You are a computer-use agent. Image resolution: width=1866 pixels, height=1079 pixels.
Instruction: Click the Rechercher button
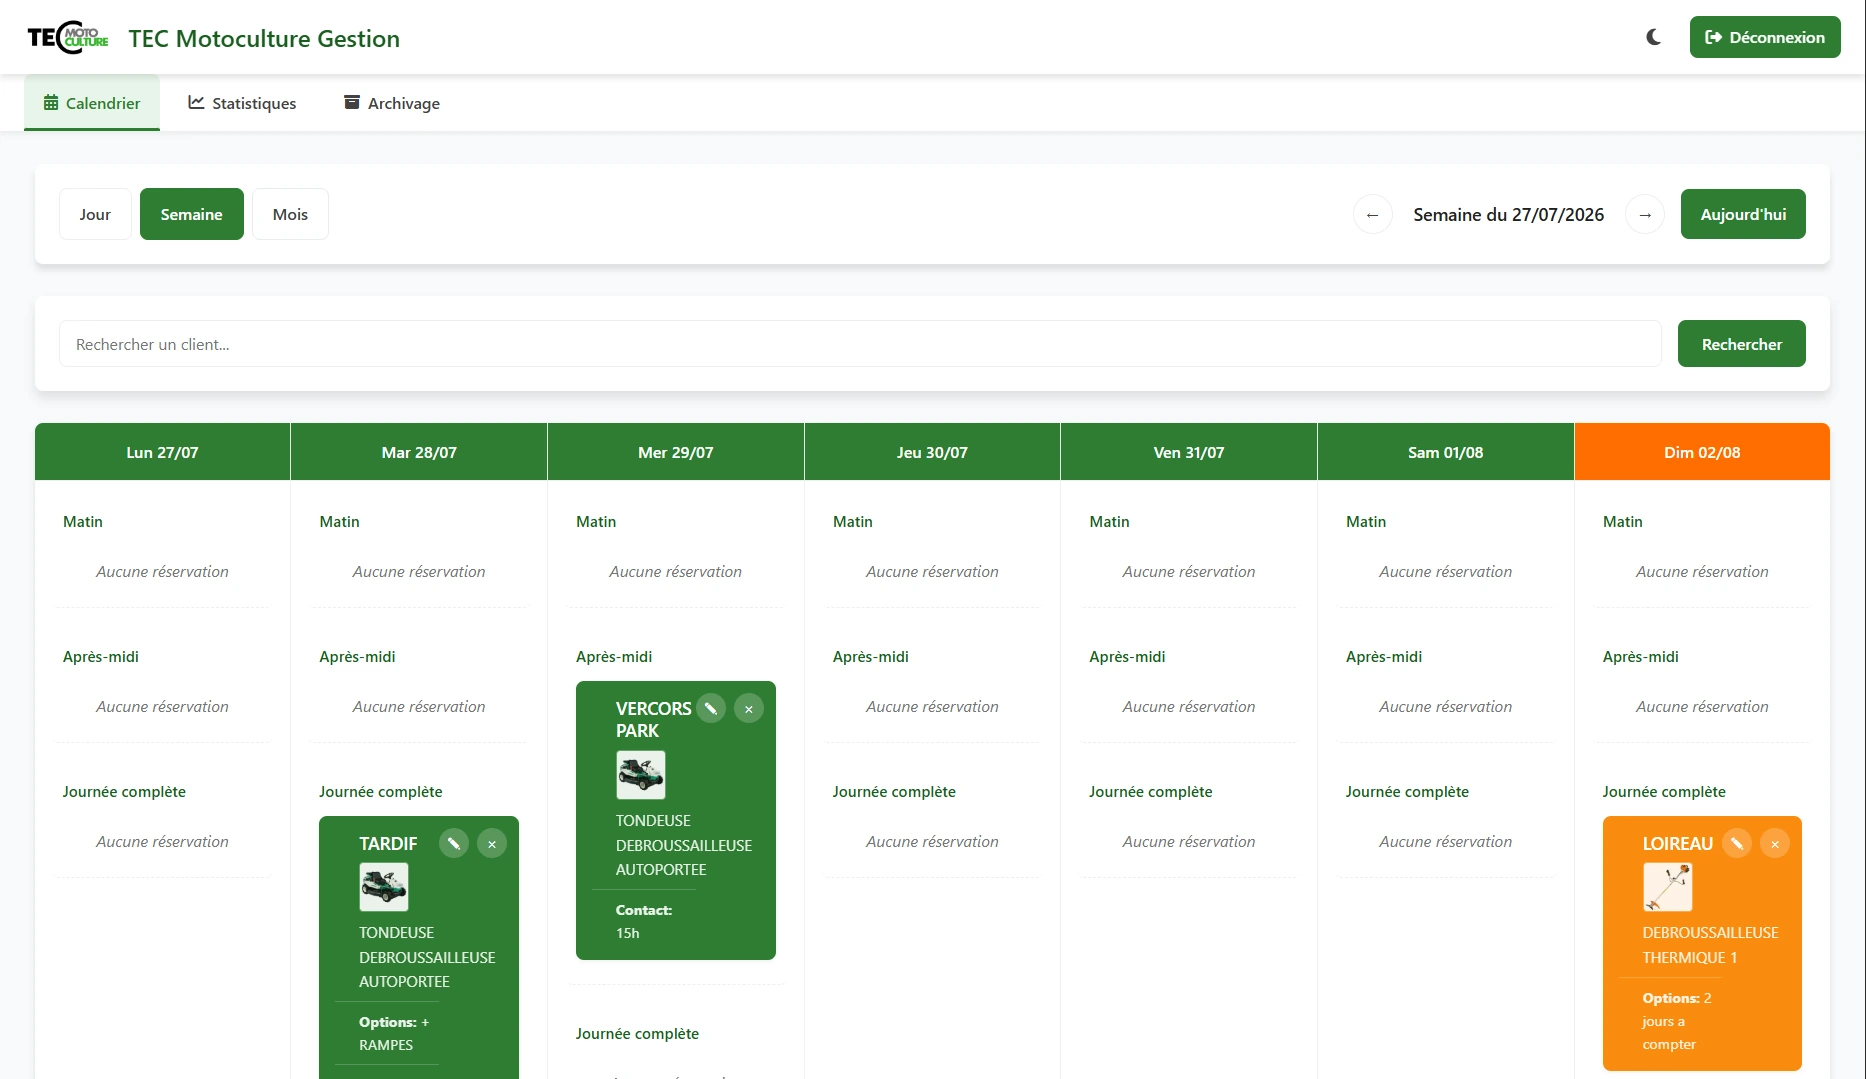[x=1742, y=344]
